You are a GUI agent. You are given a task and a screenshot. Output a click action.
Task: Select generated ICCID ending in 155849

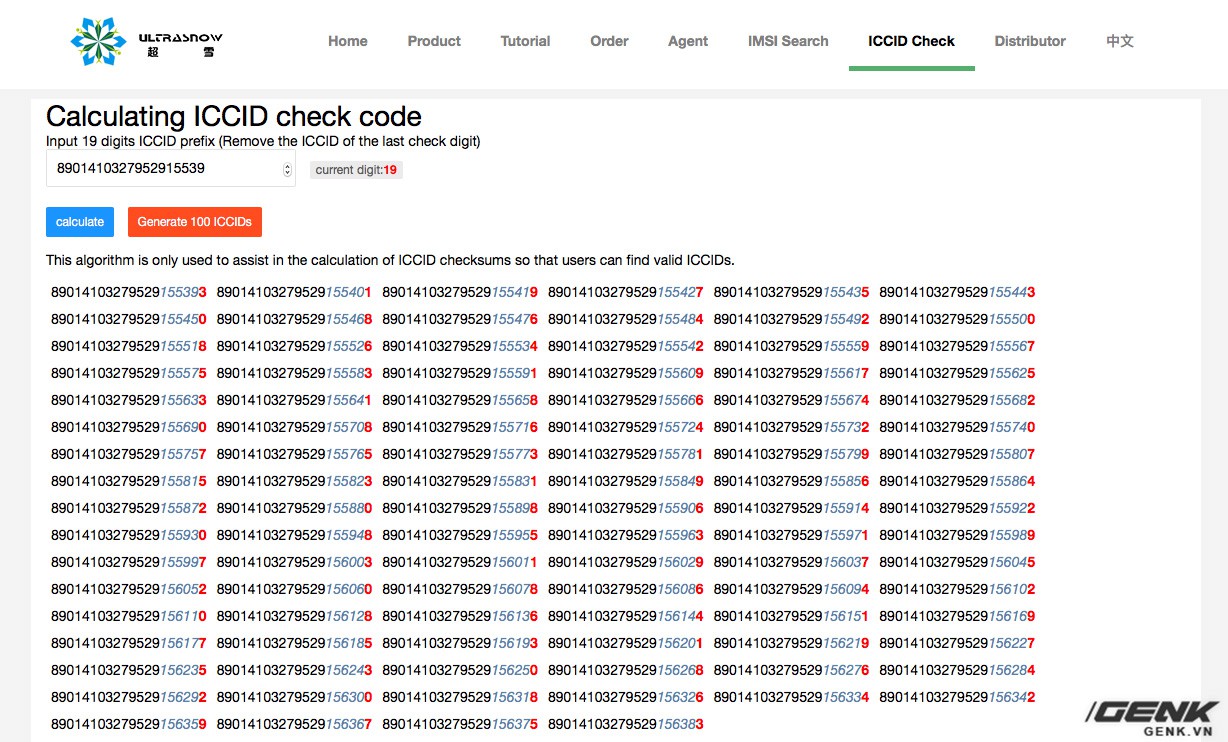point(626,482)
